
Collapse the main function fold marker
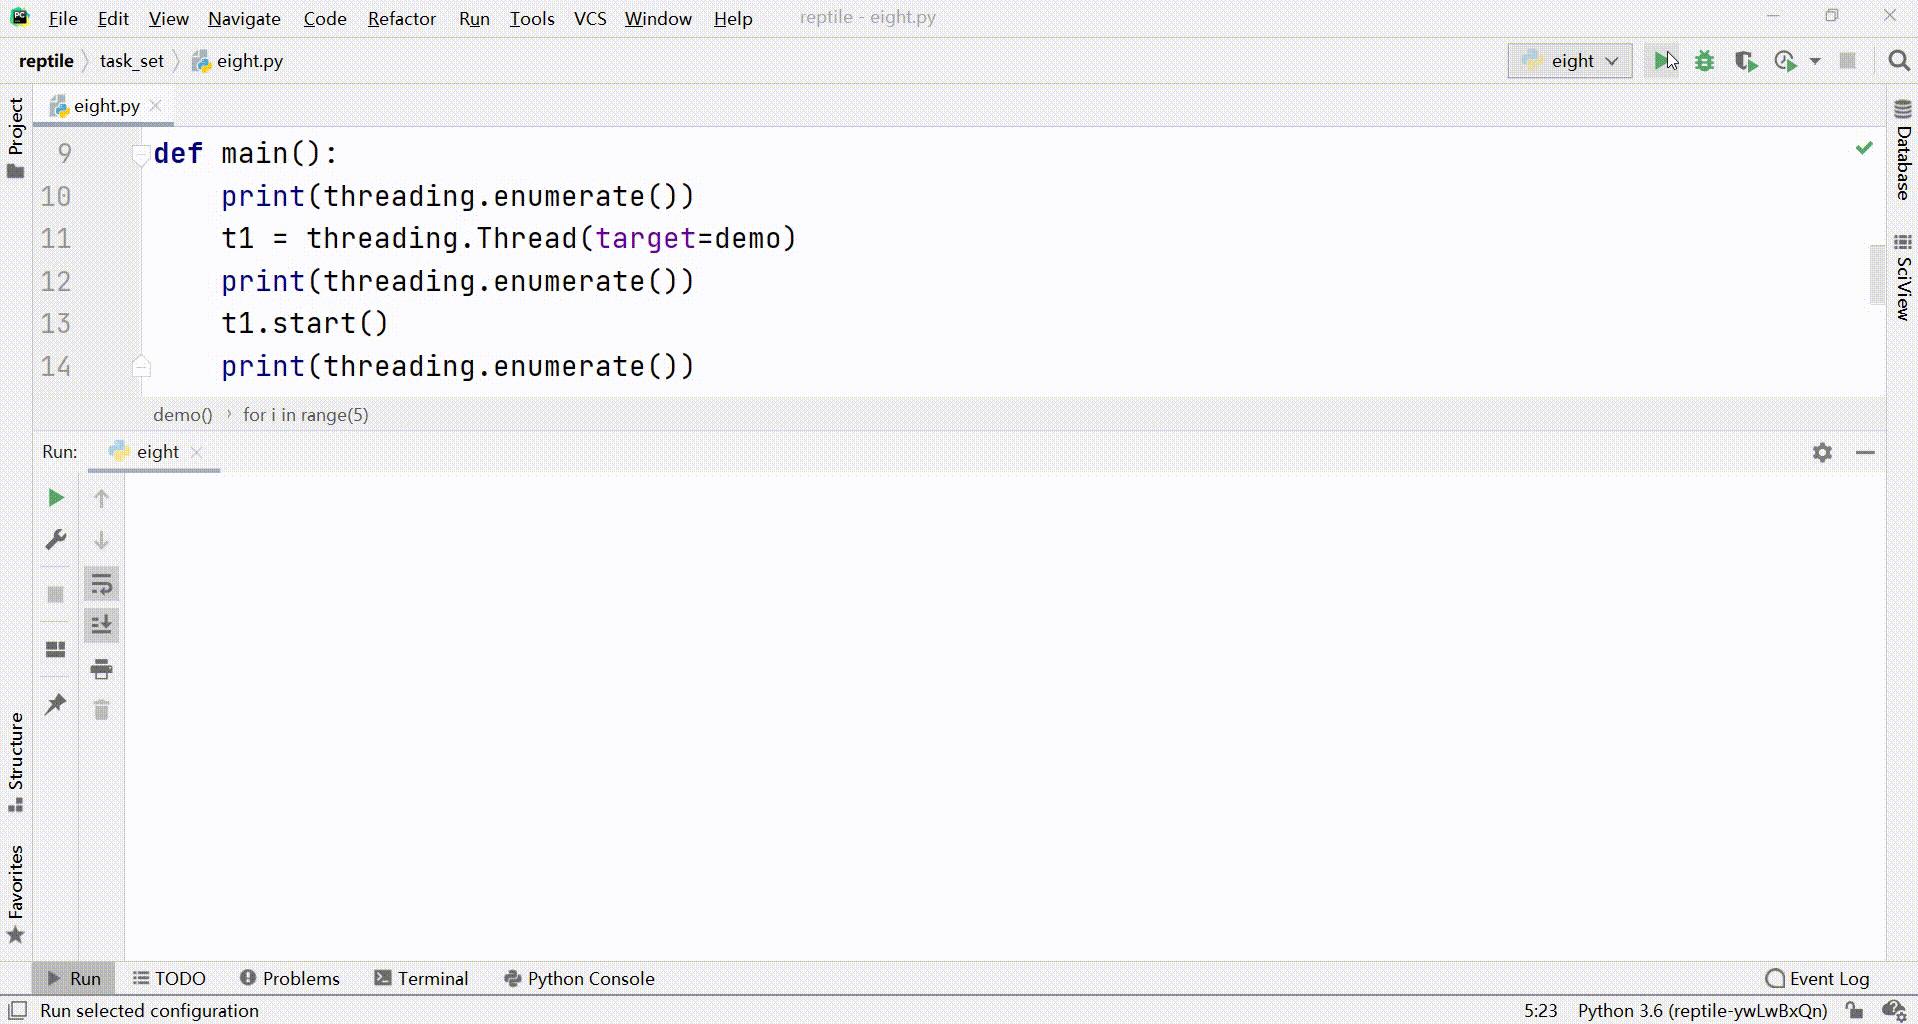[141, 154]
